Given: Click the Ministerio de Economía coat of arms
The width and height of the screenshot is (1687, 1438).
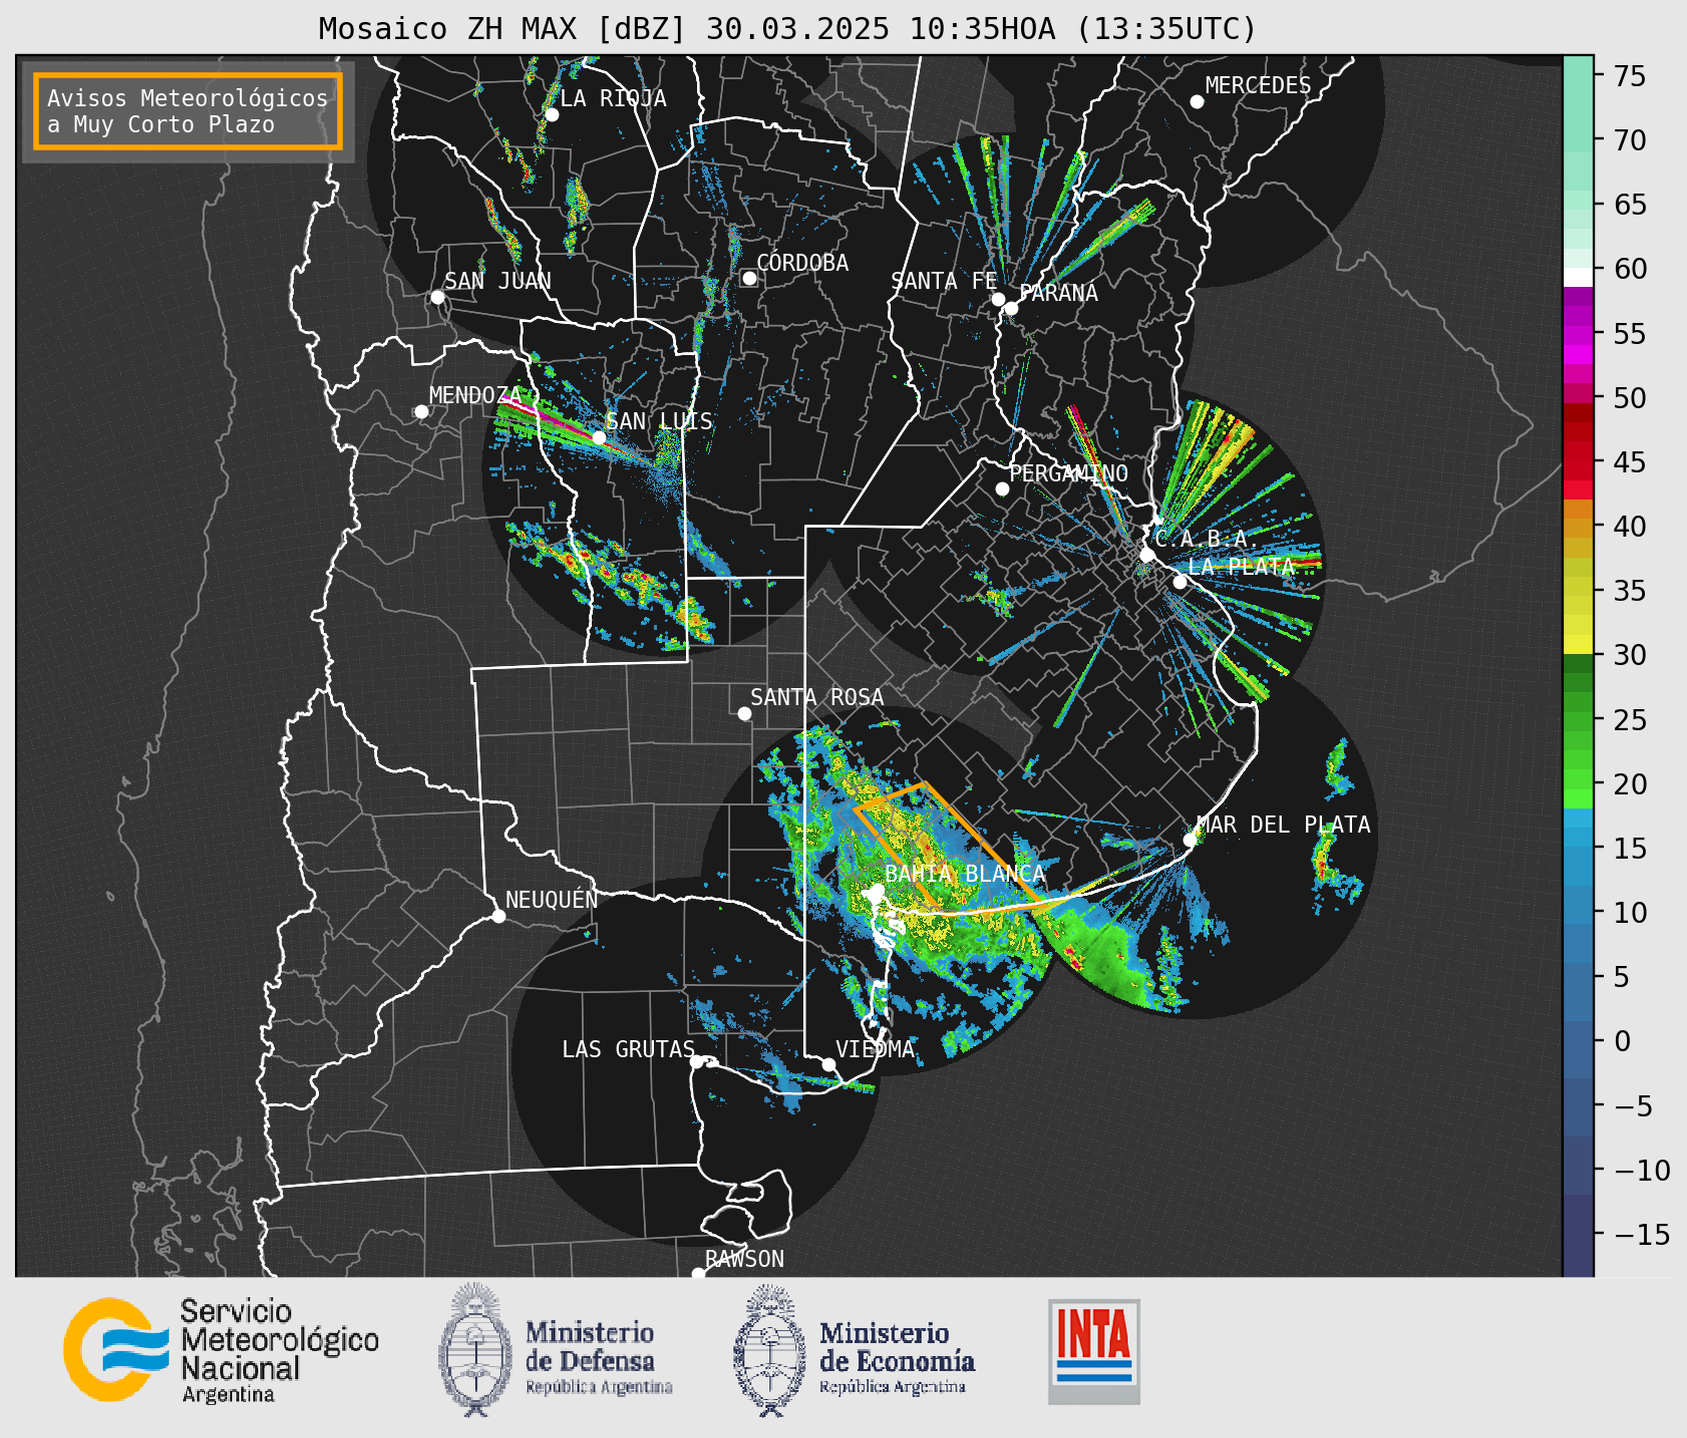Looking at the screenshot, I should pos(768,1350).
